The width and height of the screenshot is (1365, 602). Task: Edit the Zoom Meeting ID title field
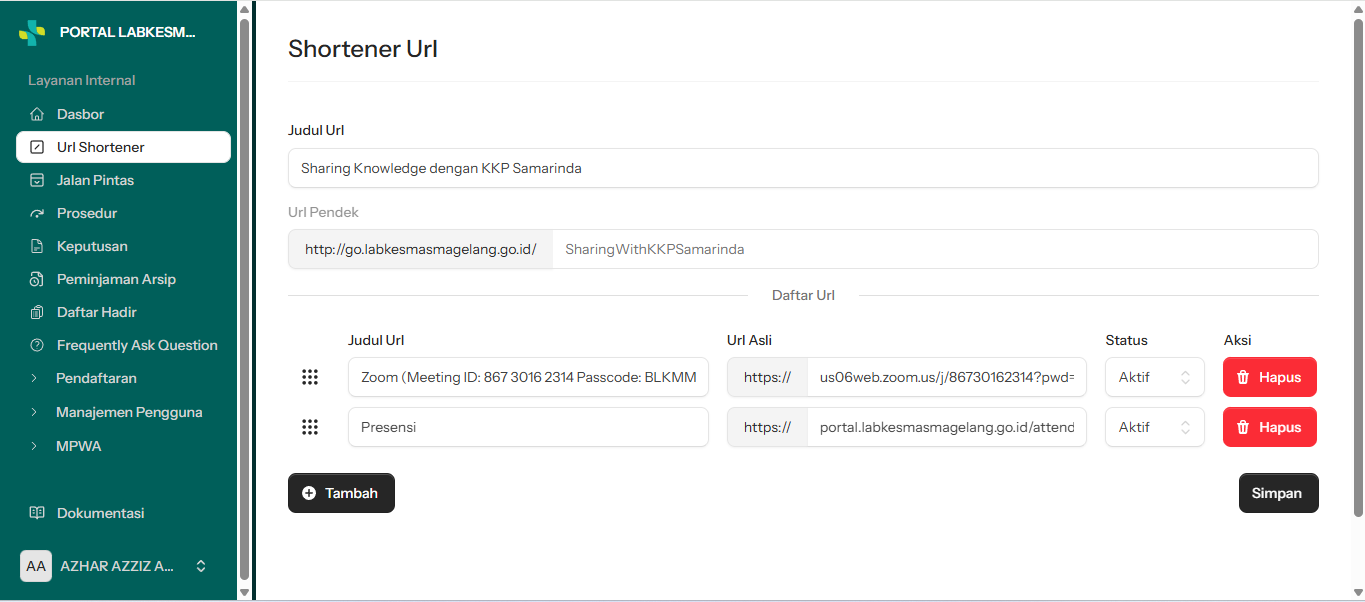coord(528,377)
